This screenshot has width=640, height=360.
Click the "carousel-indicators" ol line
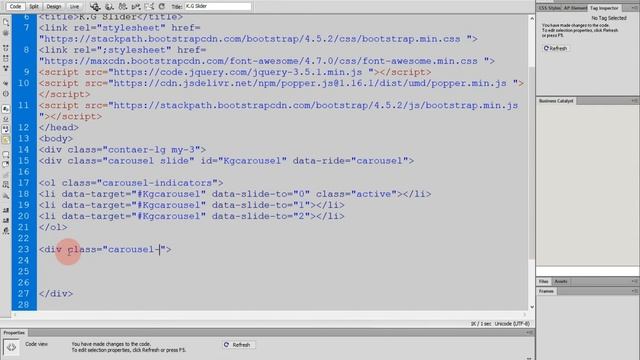tap(131, 183)
